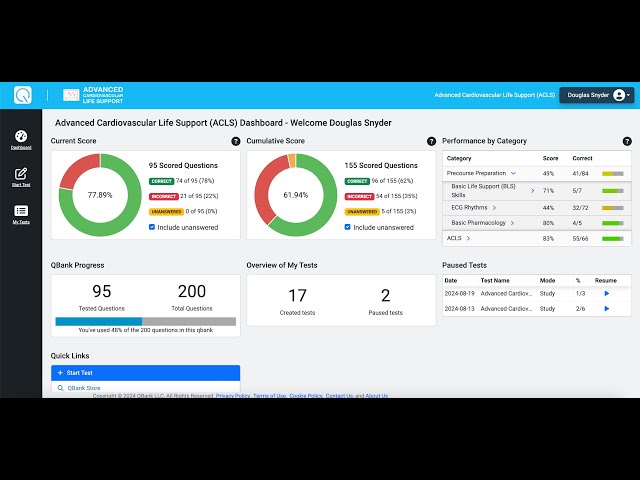Image resolution: width=640 pixels, height=480 pixels.
Task: Open the Contact Us footer link
Action: (x=339, y=396)
